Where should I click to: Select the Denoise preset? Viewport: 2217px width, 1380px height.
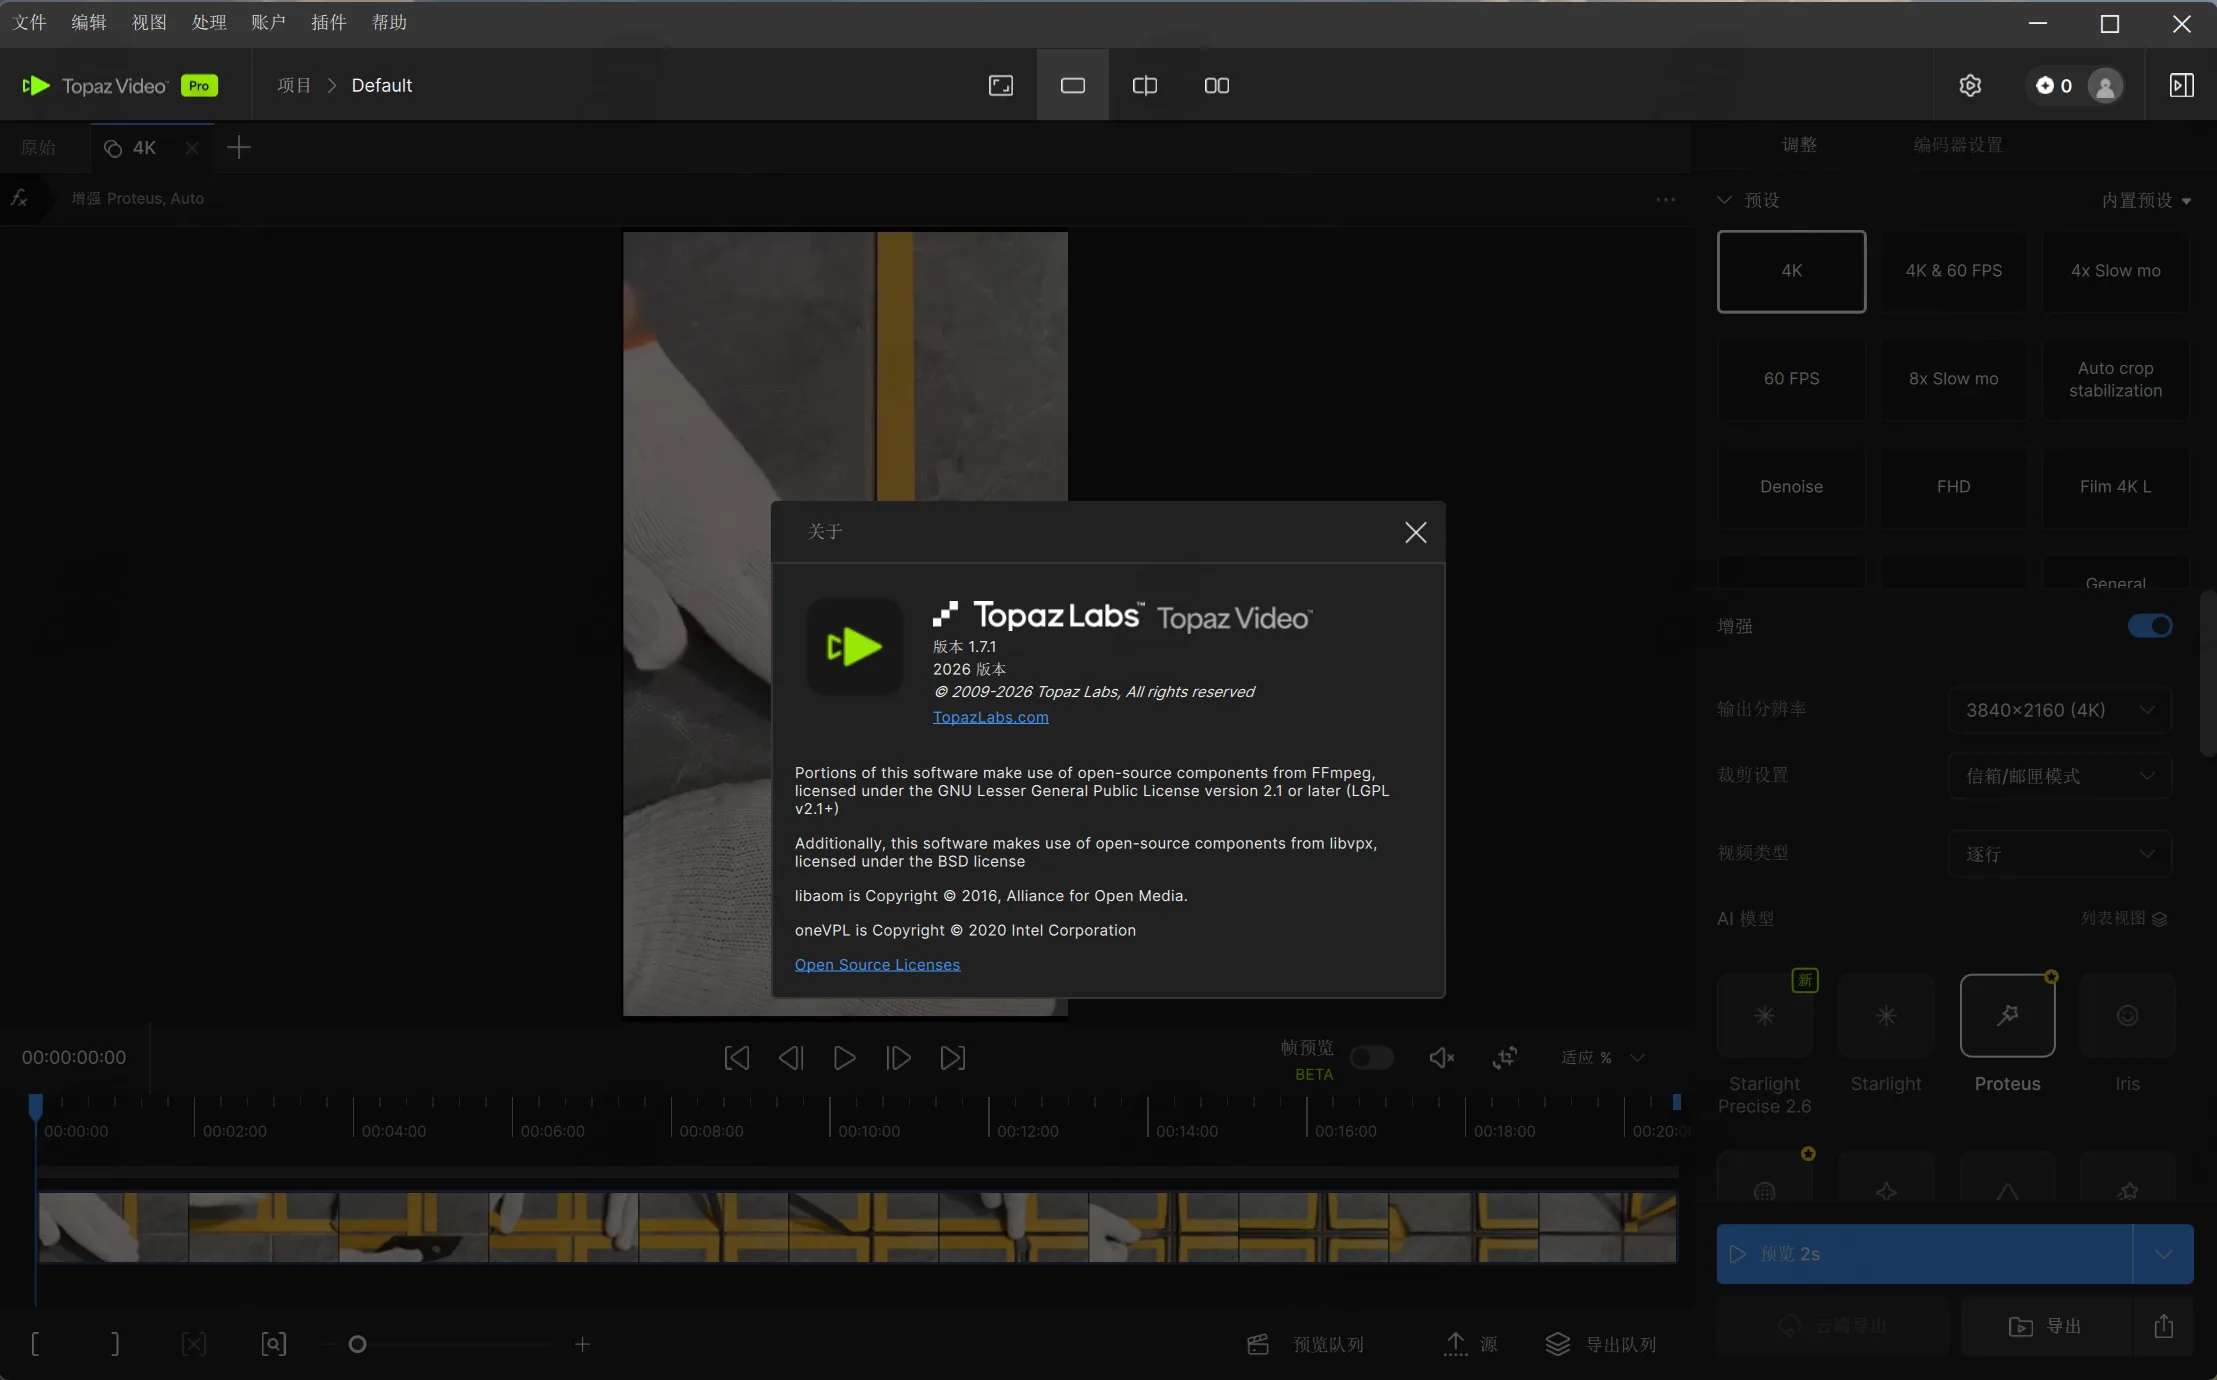point(1791,487)
